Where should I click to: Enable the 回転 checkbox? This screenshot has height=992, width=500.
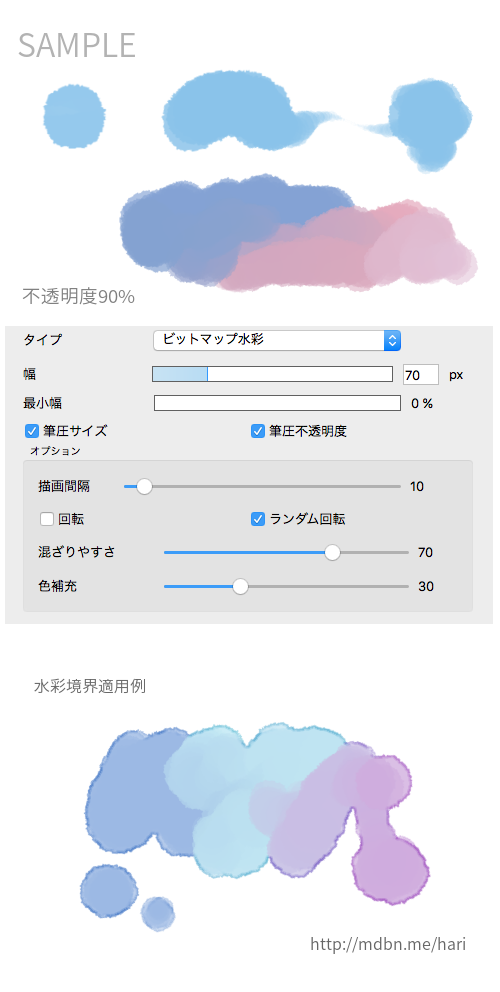coord(46,519)
